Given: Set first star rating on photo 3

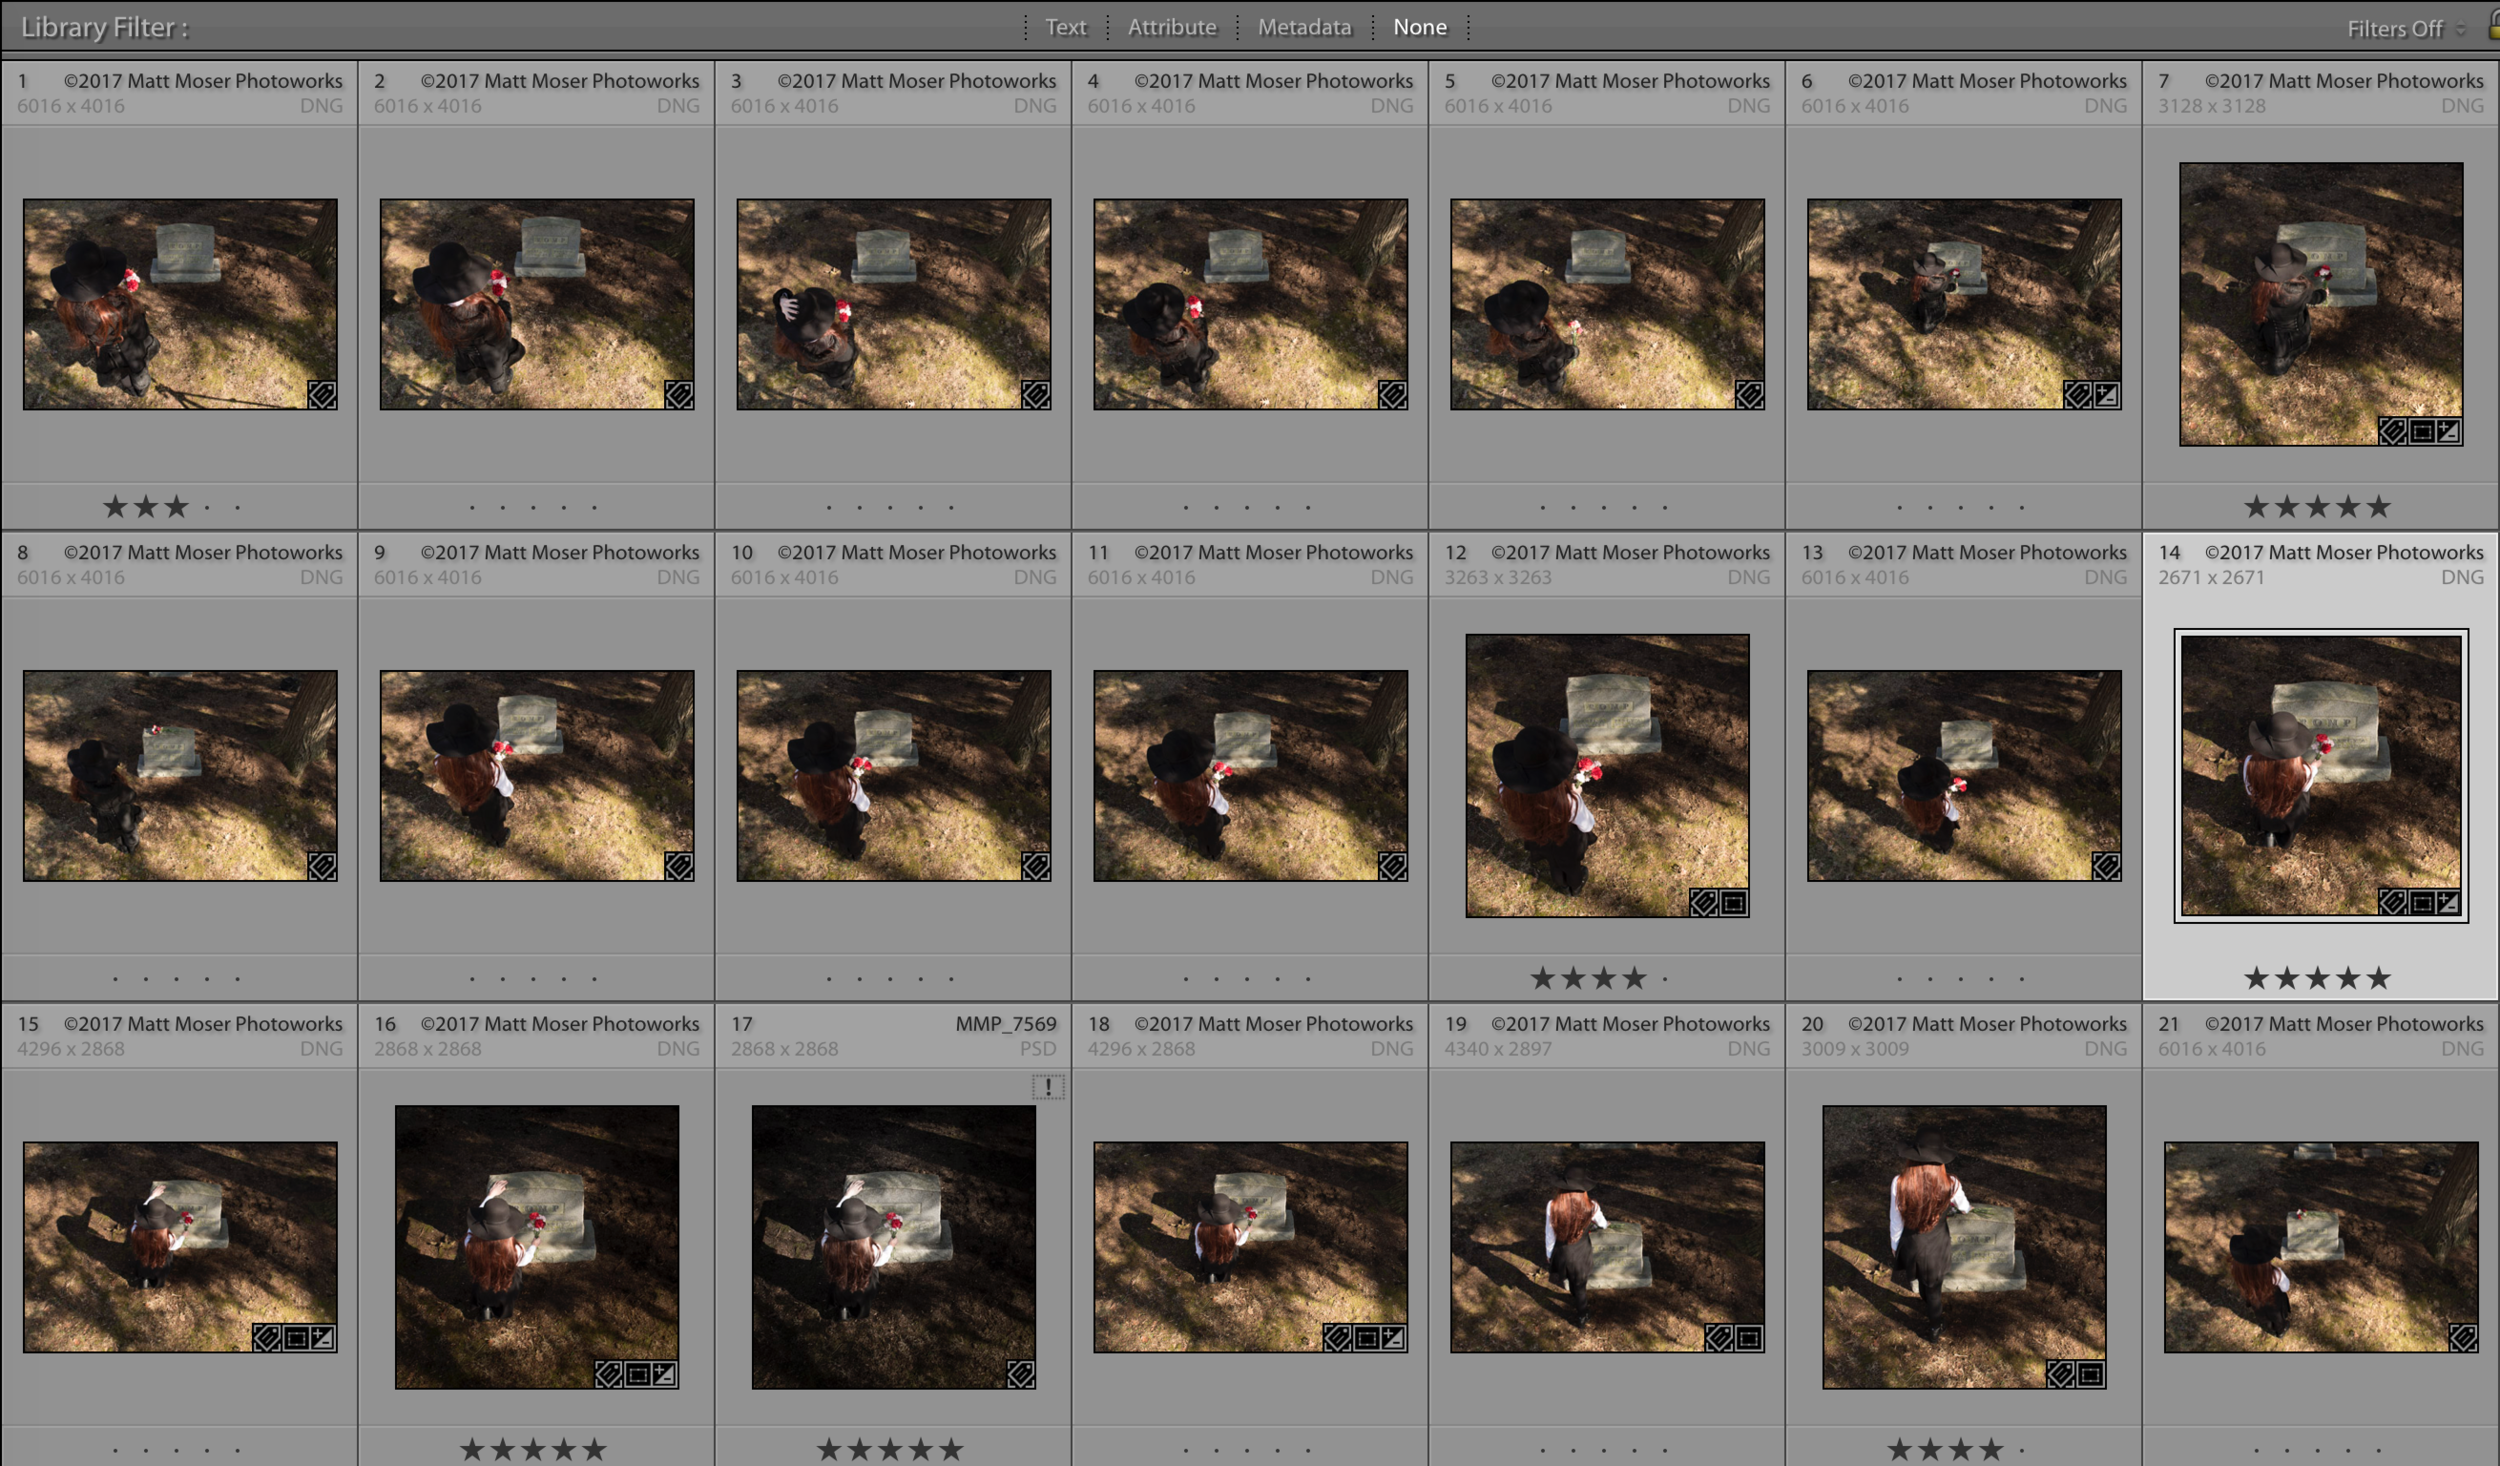Looking at the screenshot, I should (829, 507).
